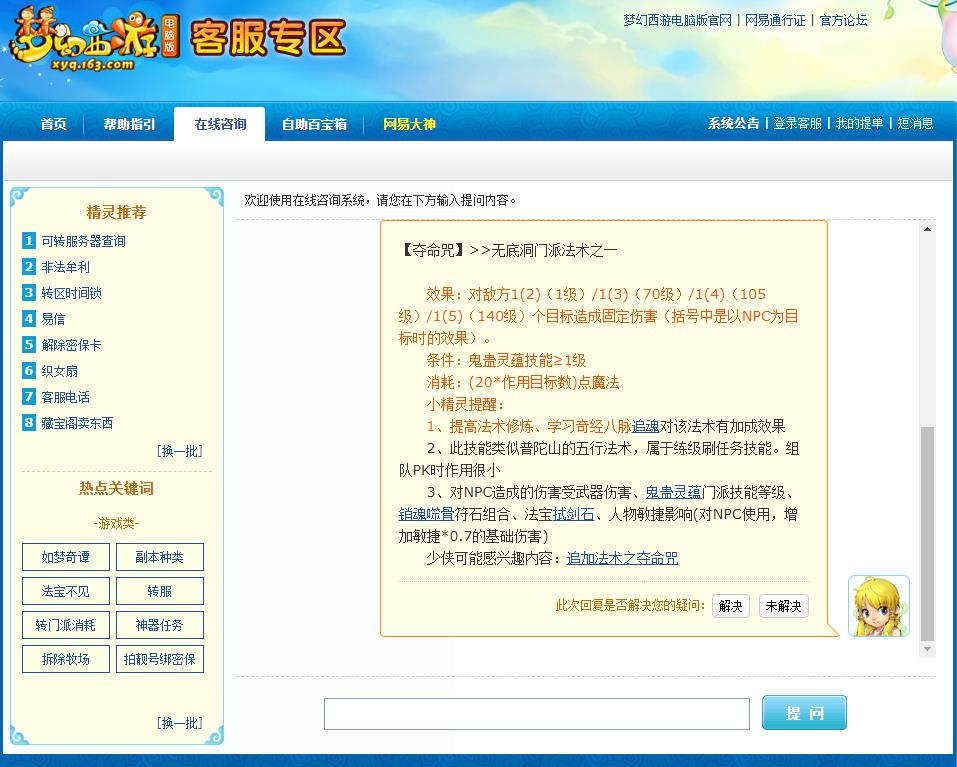
Task: Click the question input field
Action: (536, 714)
